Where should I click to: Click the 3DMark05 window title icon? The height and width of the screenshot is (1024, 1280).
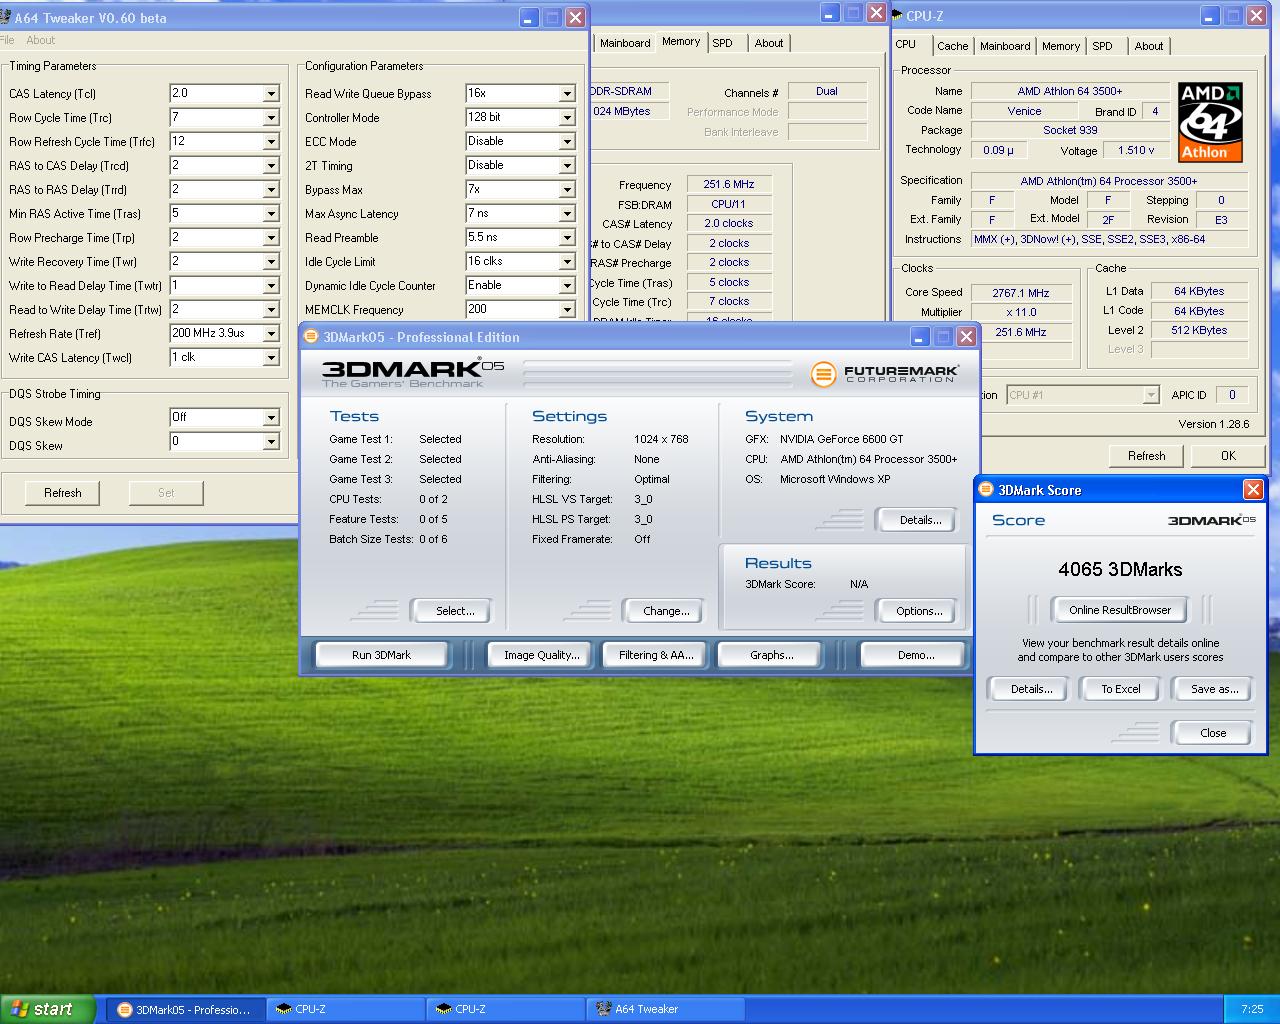tap(311, 336)
